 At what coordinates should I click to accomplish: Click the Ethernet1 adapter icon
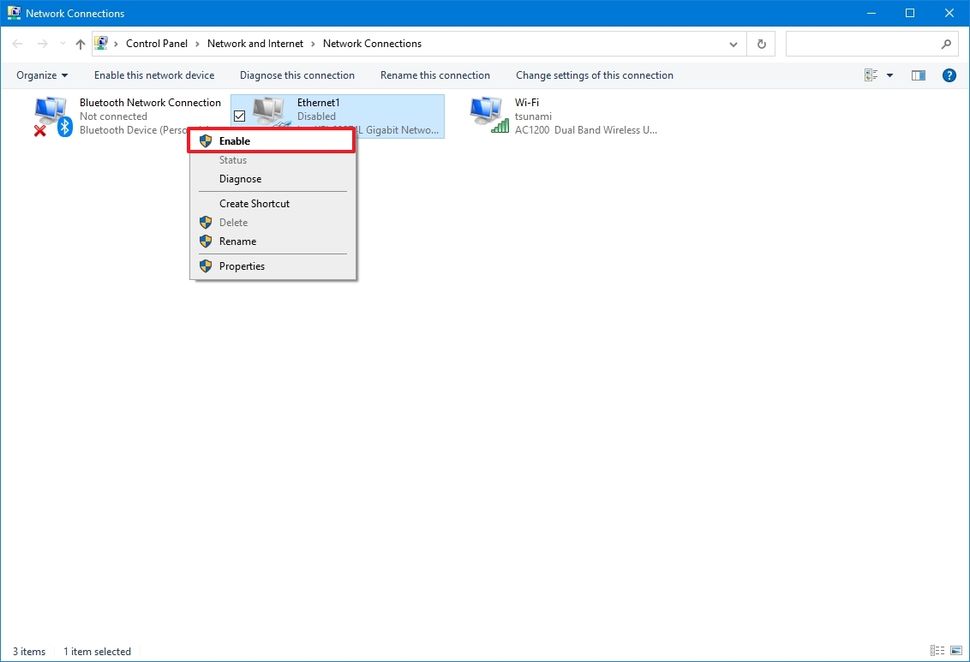tap(270, 112)
